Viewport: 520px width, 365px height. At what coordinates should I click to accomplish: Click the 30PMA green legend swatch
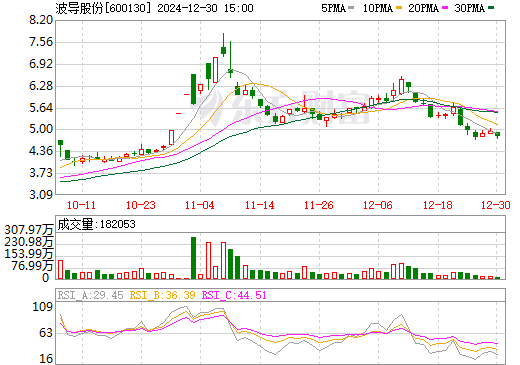pyautogui.click(x=491, y=8)
